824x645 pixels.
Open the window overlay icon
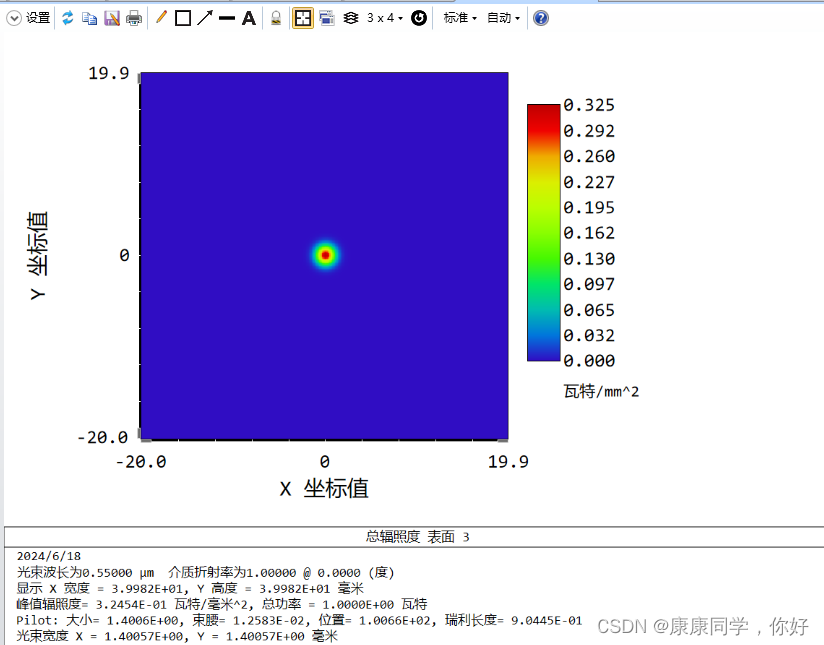pyautogui.click(x=327, y=18)
